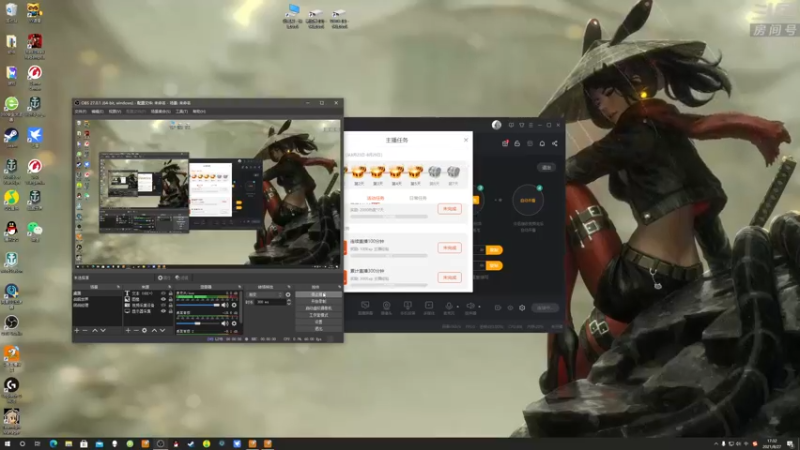Pop out the OBS controls dock panel
This screenshot has height=450, width=800.
[x=339, y=287]
